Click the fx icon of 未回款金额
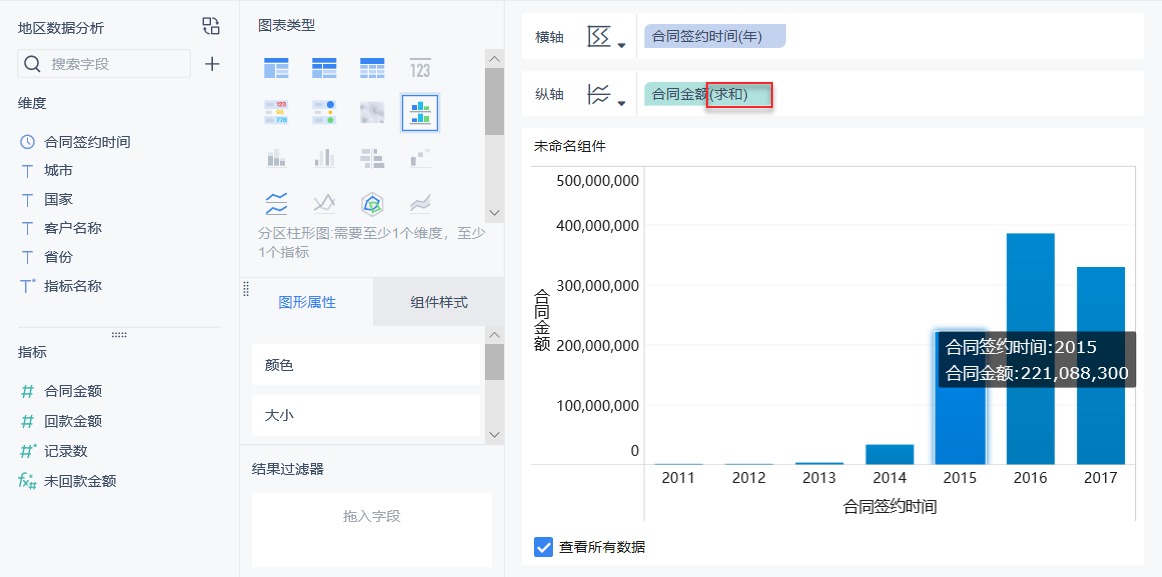Screen dimensions: 1162x577 tap(27, 481)
